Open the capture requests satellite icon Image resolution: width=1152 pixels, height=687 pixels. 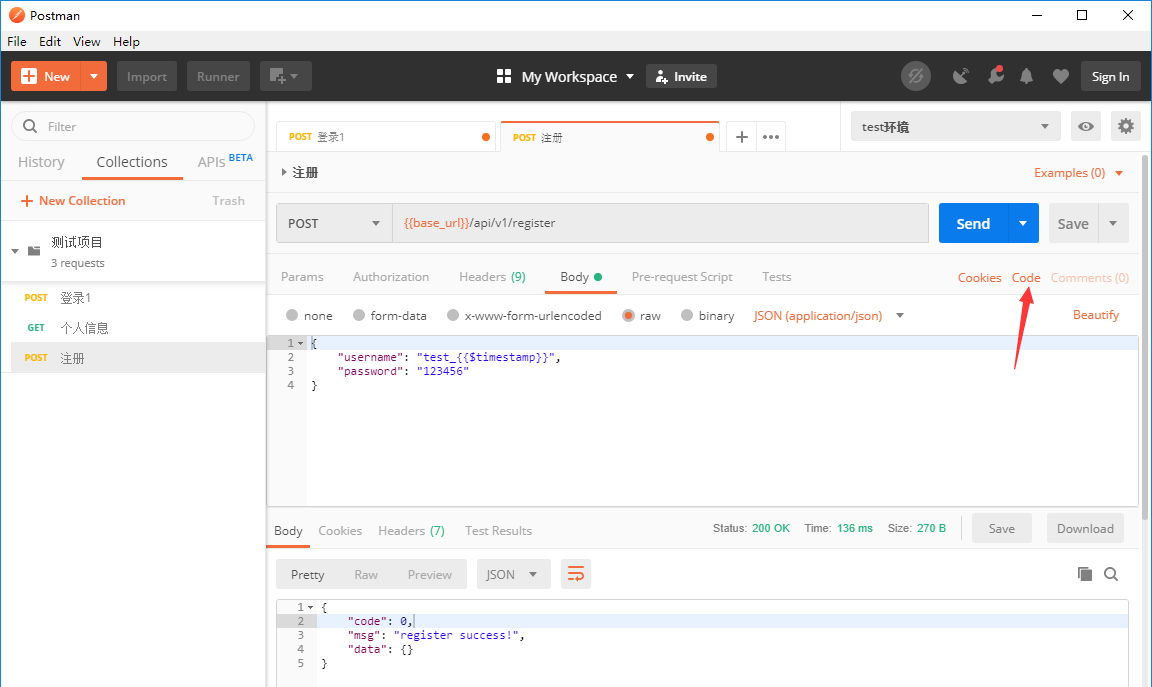(x=960, y=76)
